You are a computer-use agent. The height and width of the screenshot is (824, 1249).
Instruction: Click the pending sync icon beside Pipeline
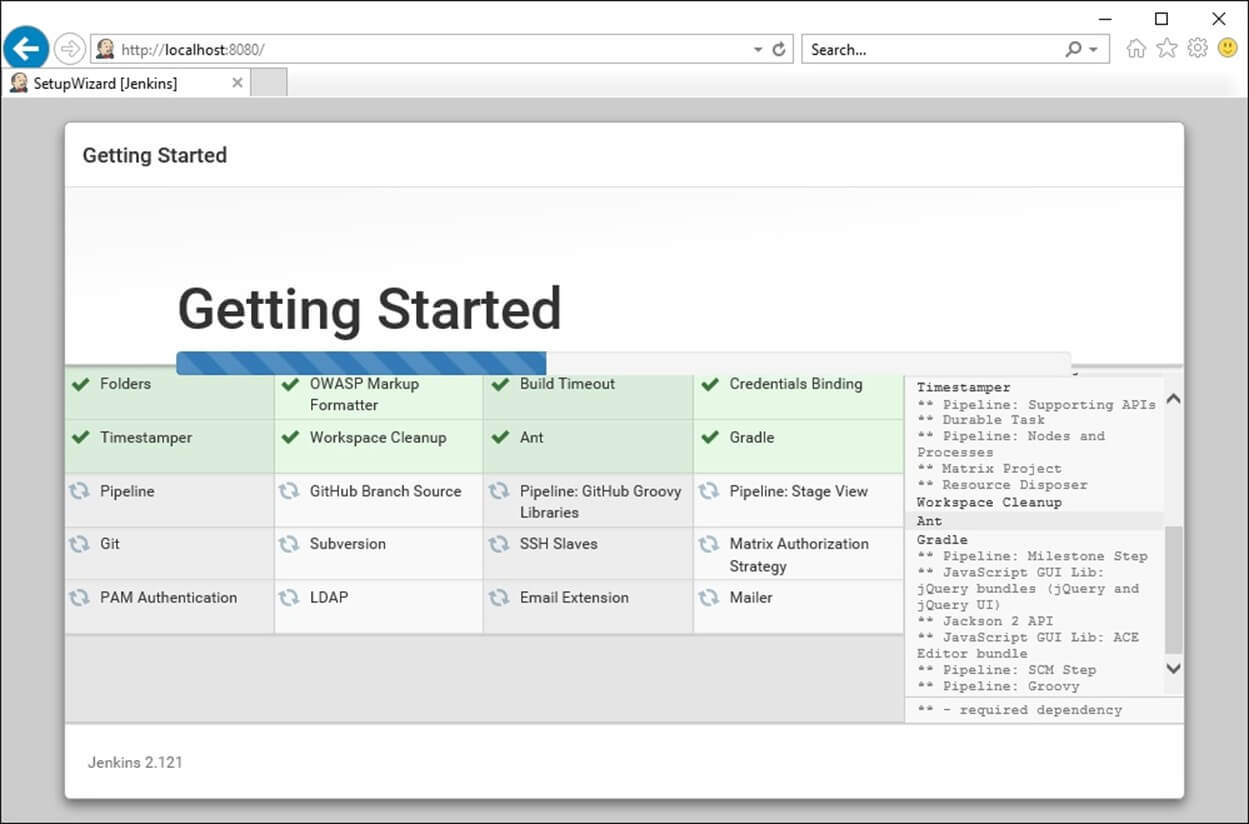click(79, 491)
